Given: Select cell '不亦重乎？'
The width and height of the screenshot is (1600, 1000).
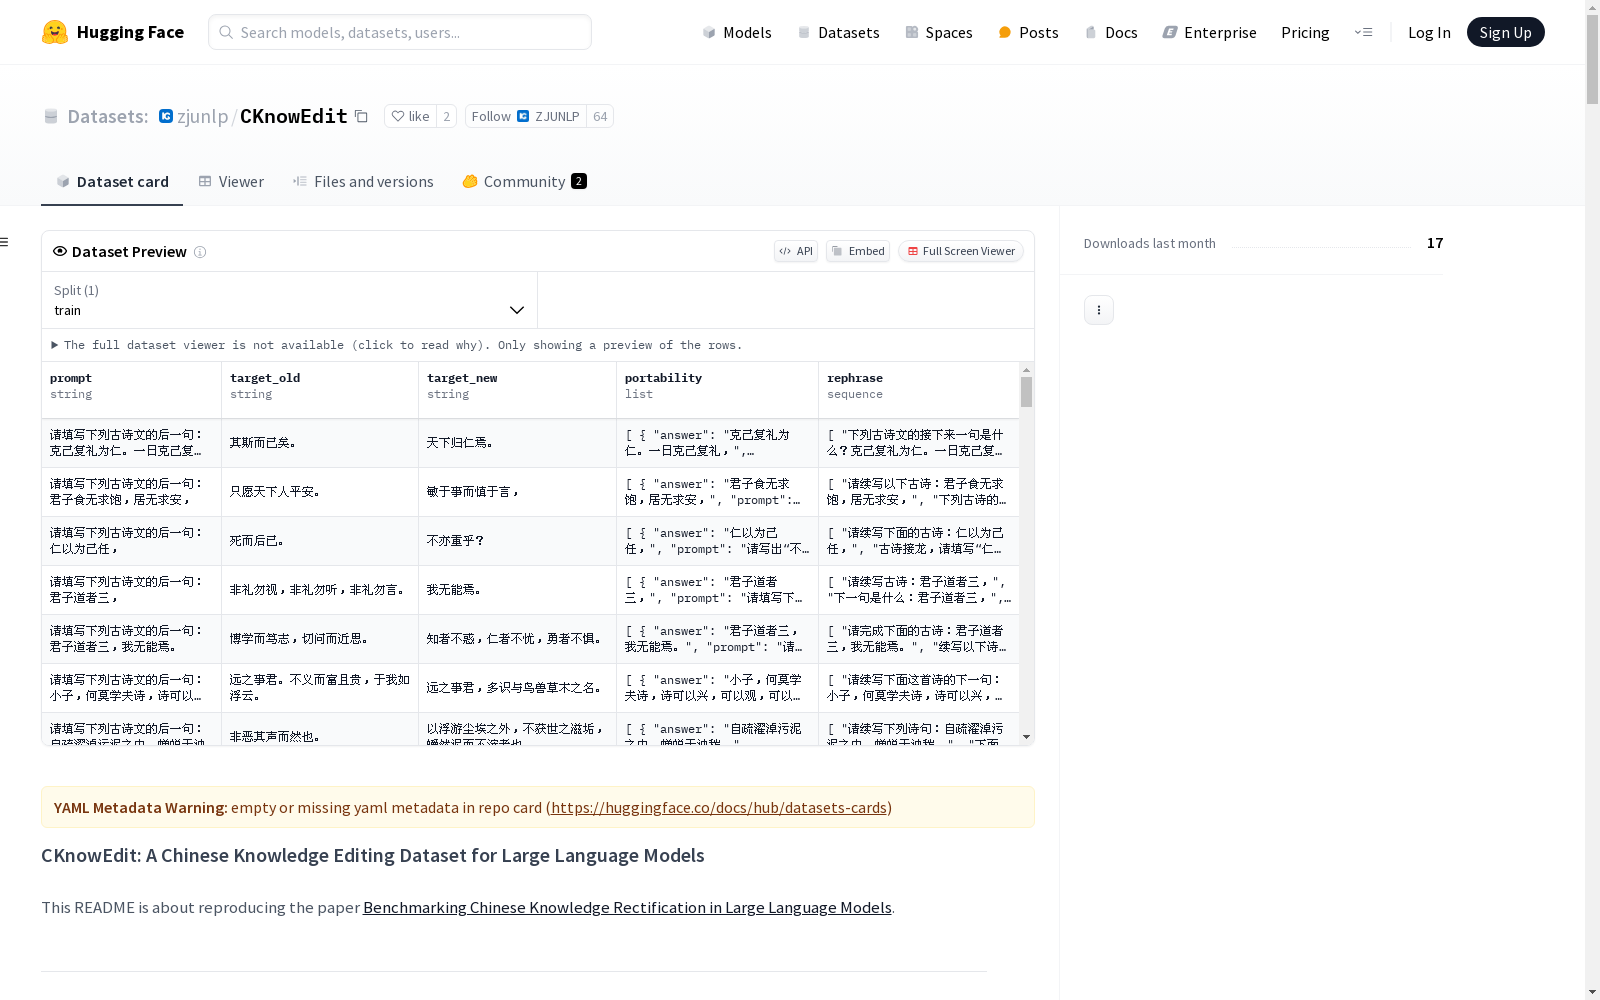Looking at the screenshot, I should tap(517, 541).
